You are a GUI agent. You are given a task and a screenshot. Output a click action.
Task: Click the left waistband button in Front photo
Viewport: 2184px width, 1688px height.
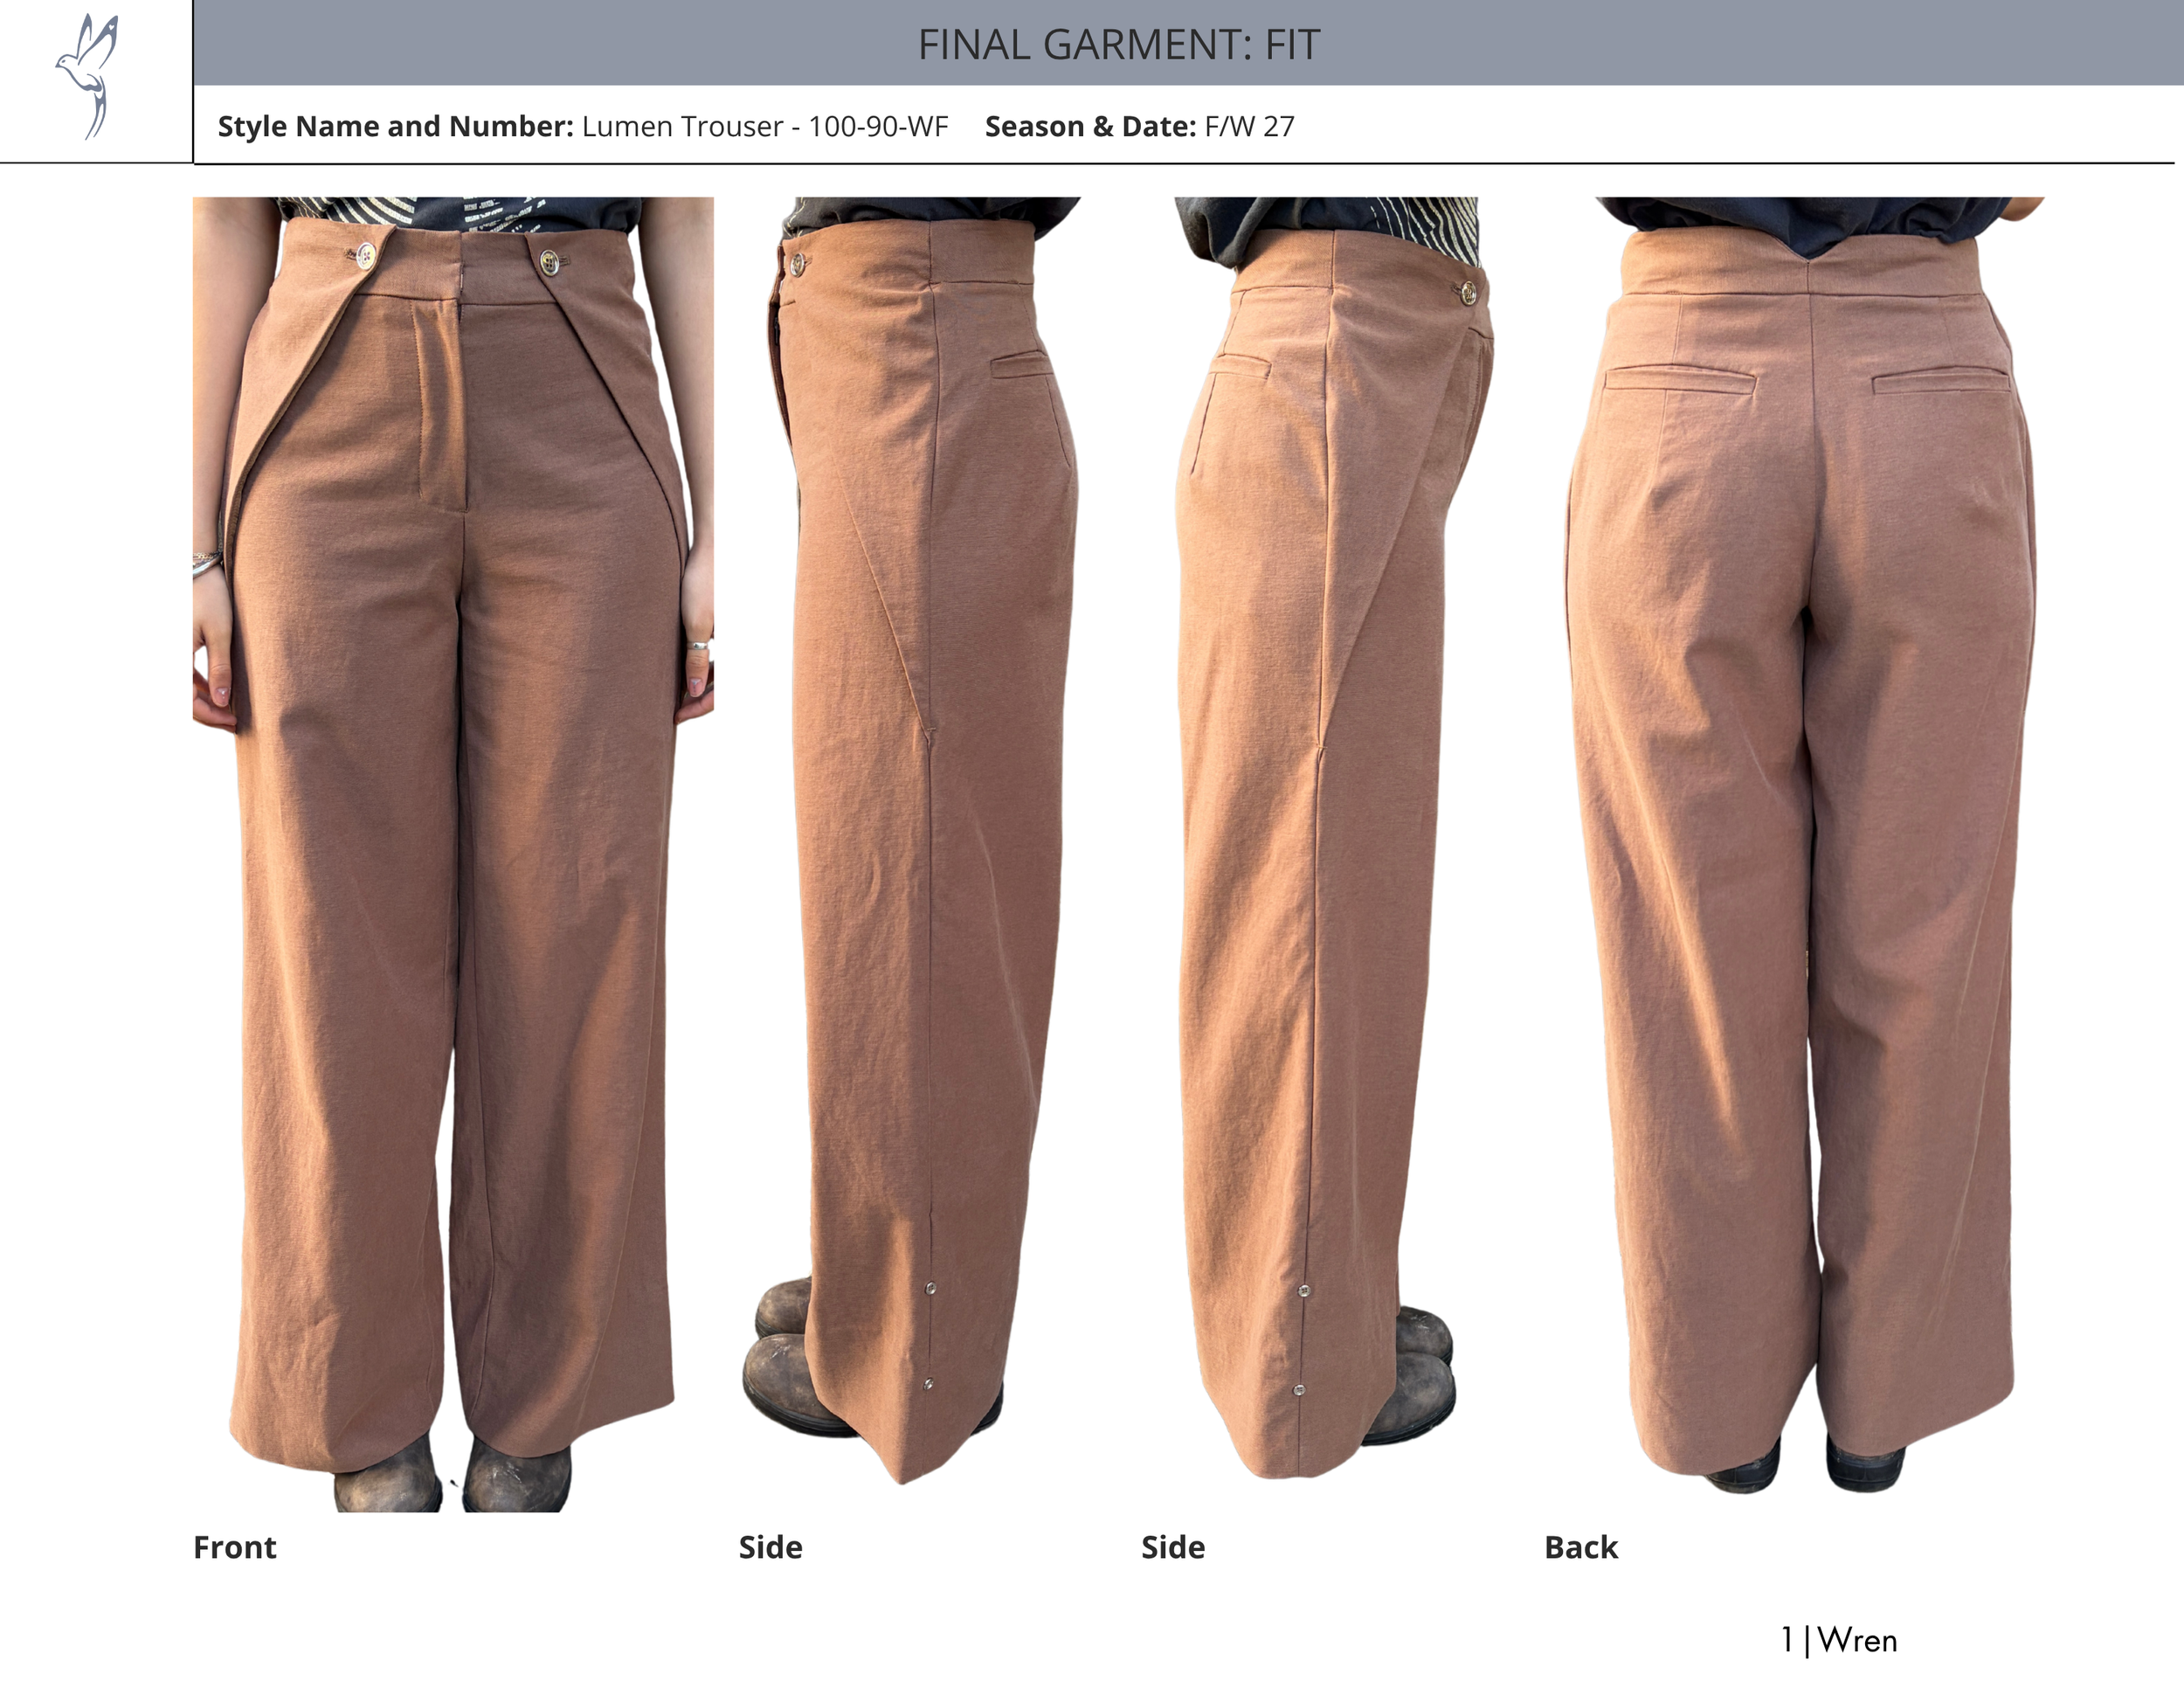coord(366,257)
